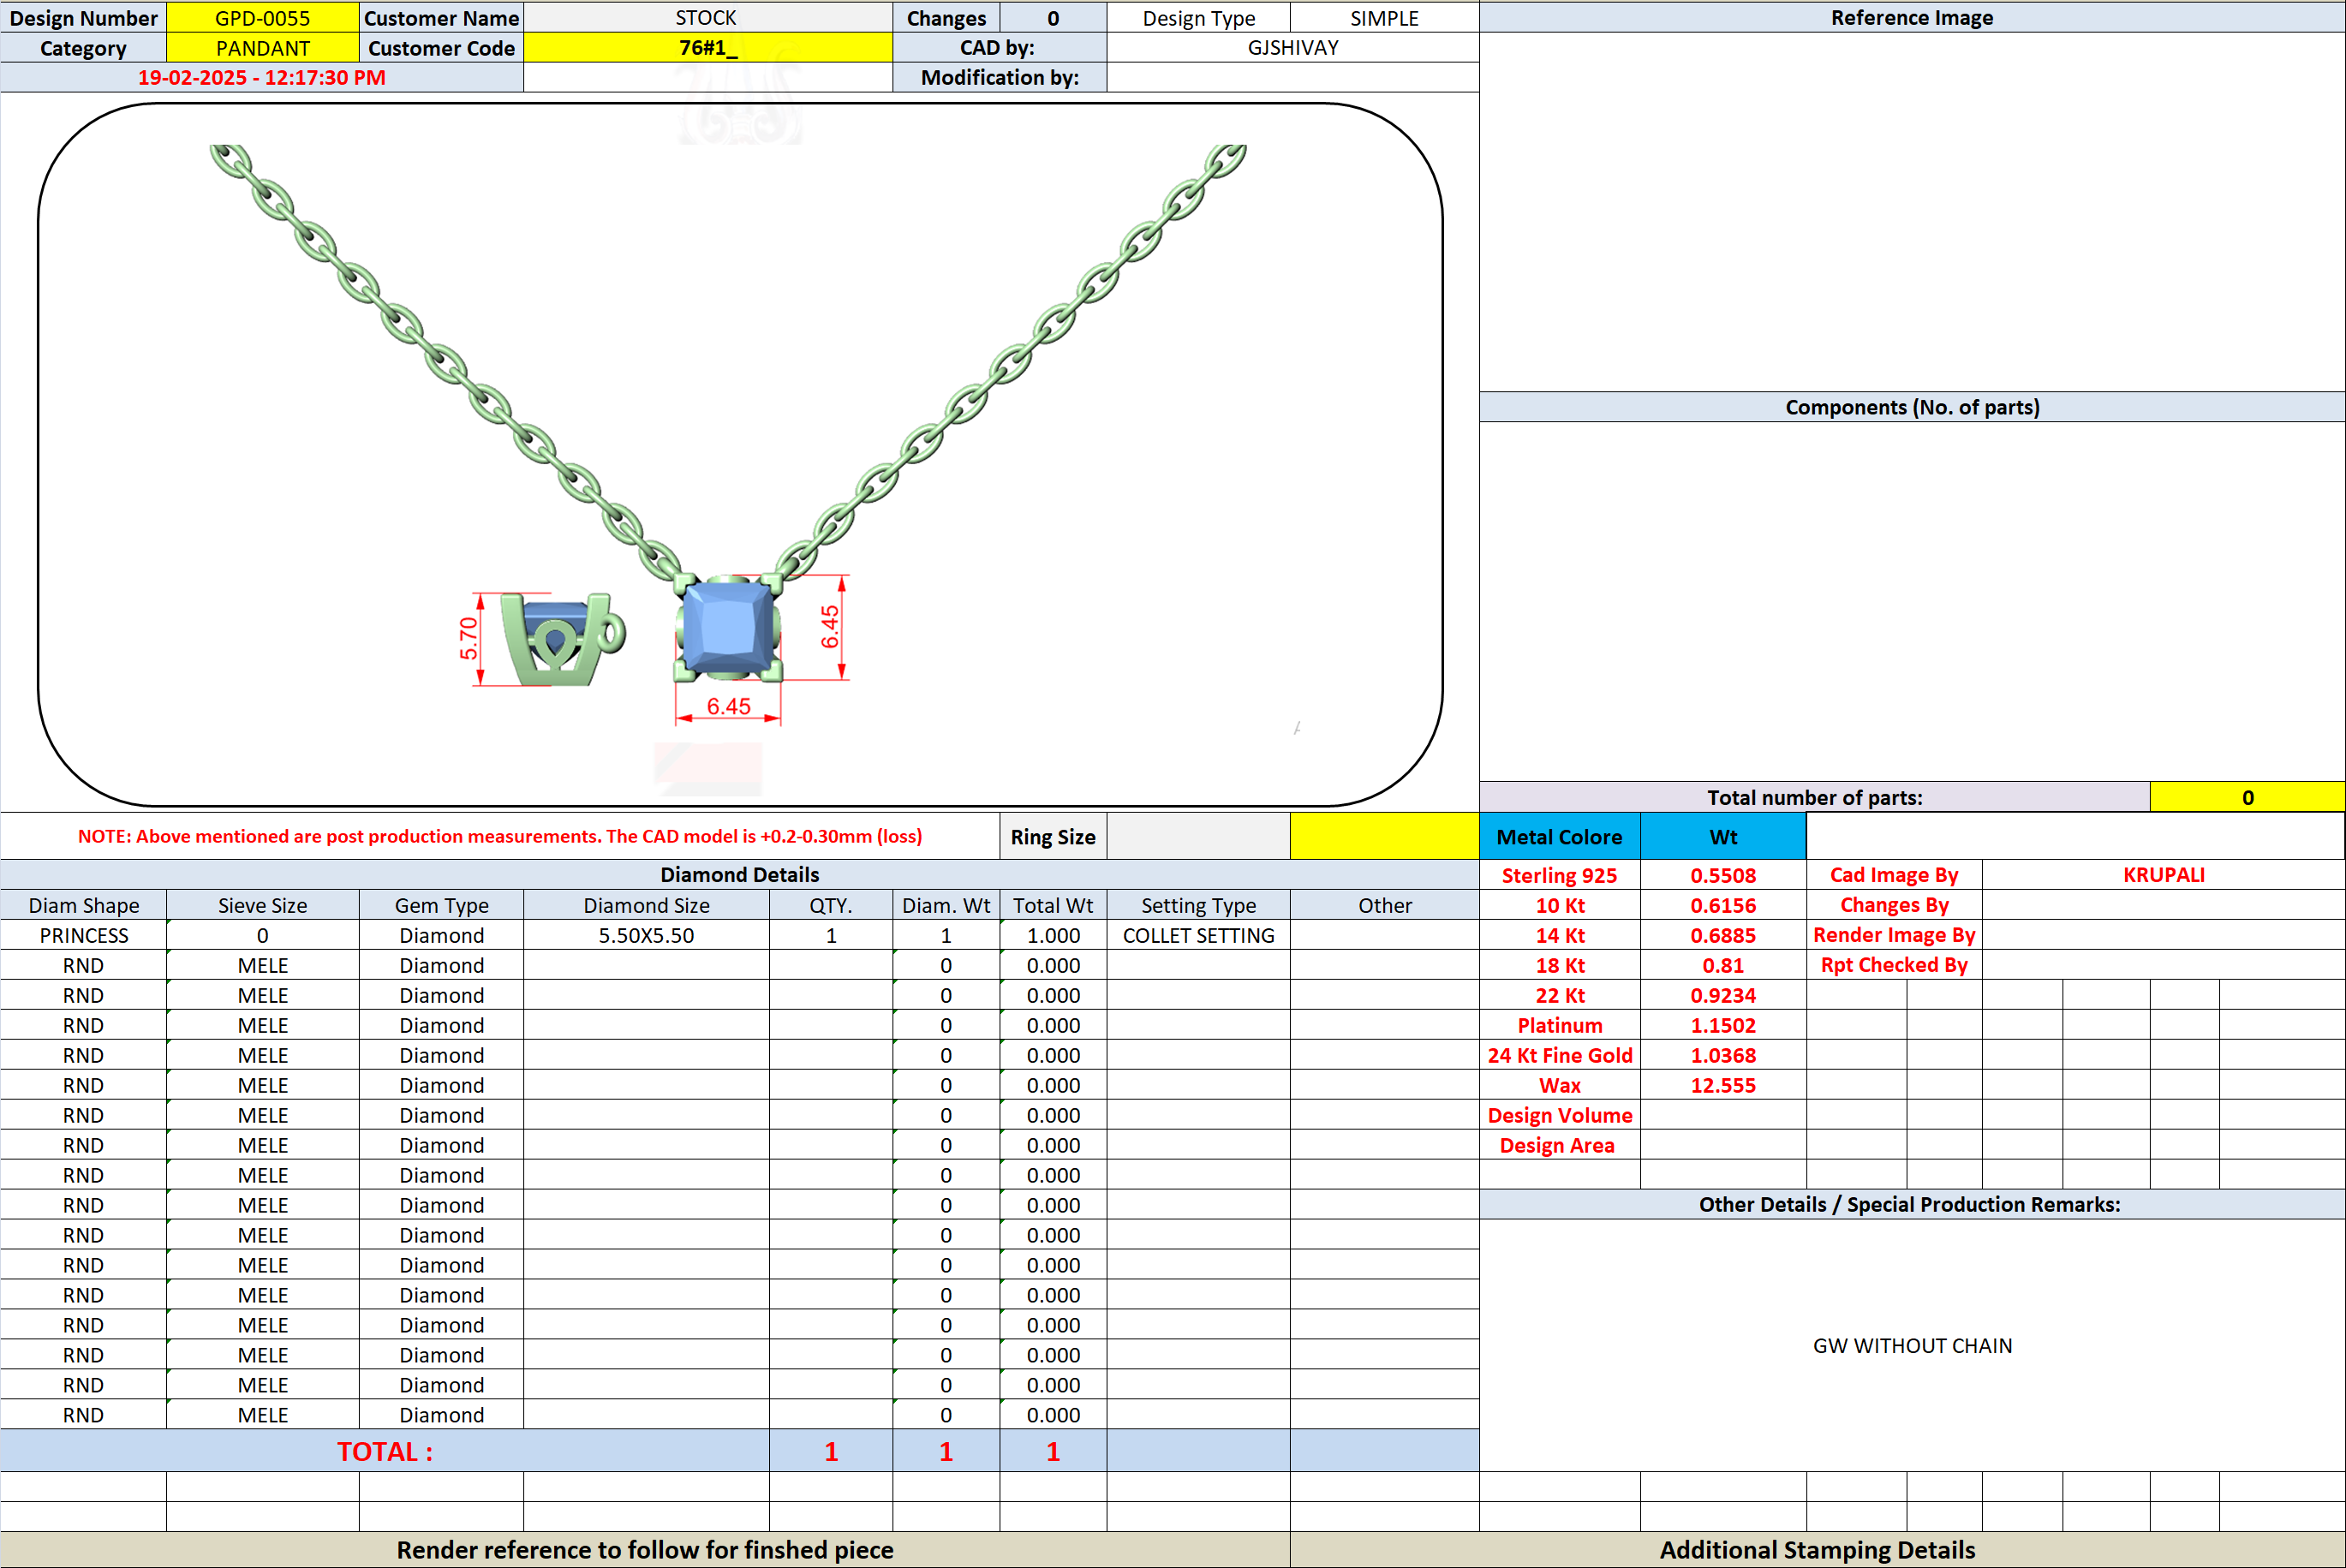Image resolution: width=2346 pixels, height=1568 pixels.
Task: Click the empty Ring Size input field
Action: (x=1198, y=836)
